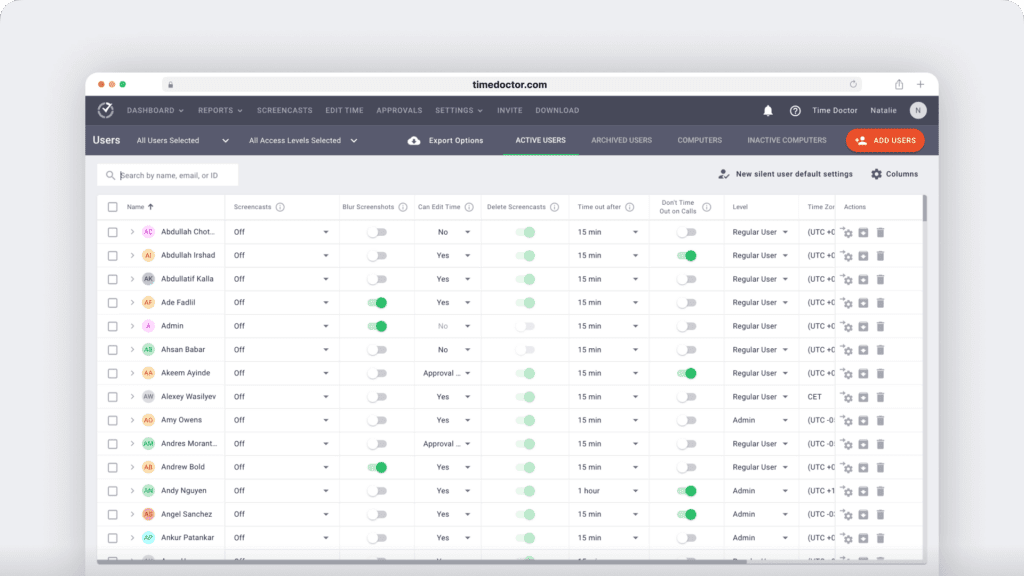Toggle Blur Screenshots for Andrew Bold

[376, 467]
